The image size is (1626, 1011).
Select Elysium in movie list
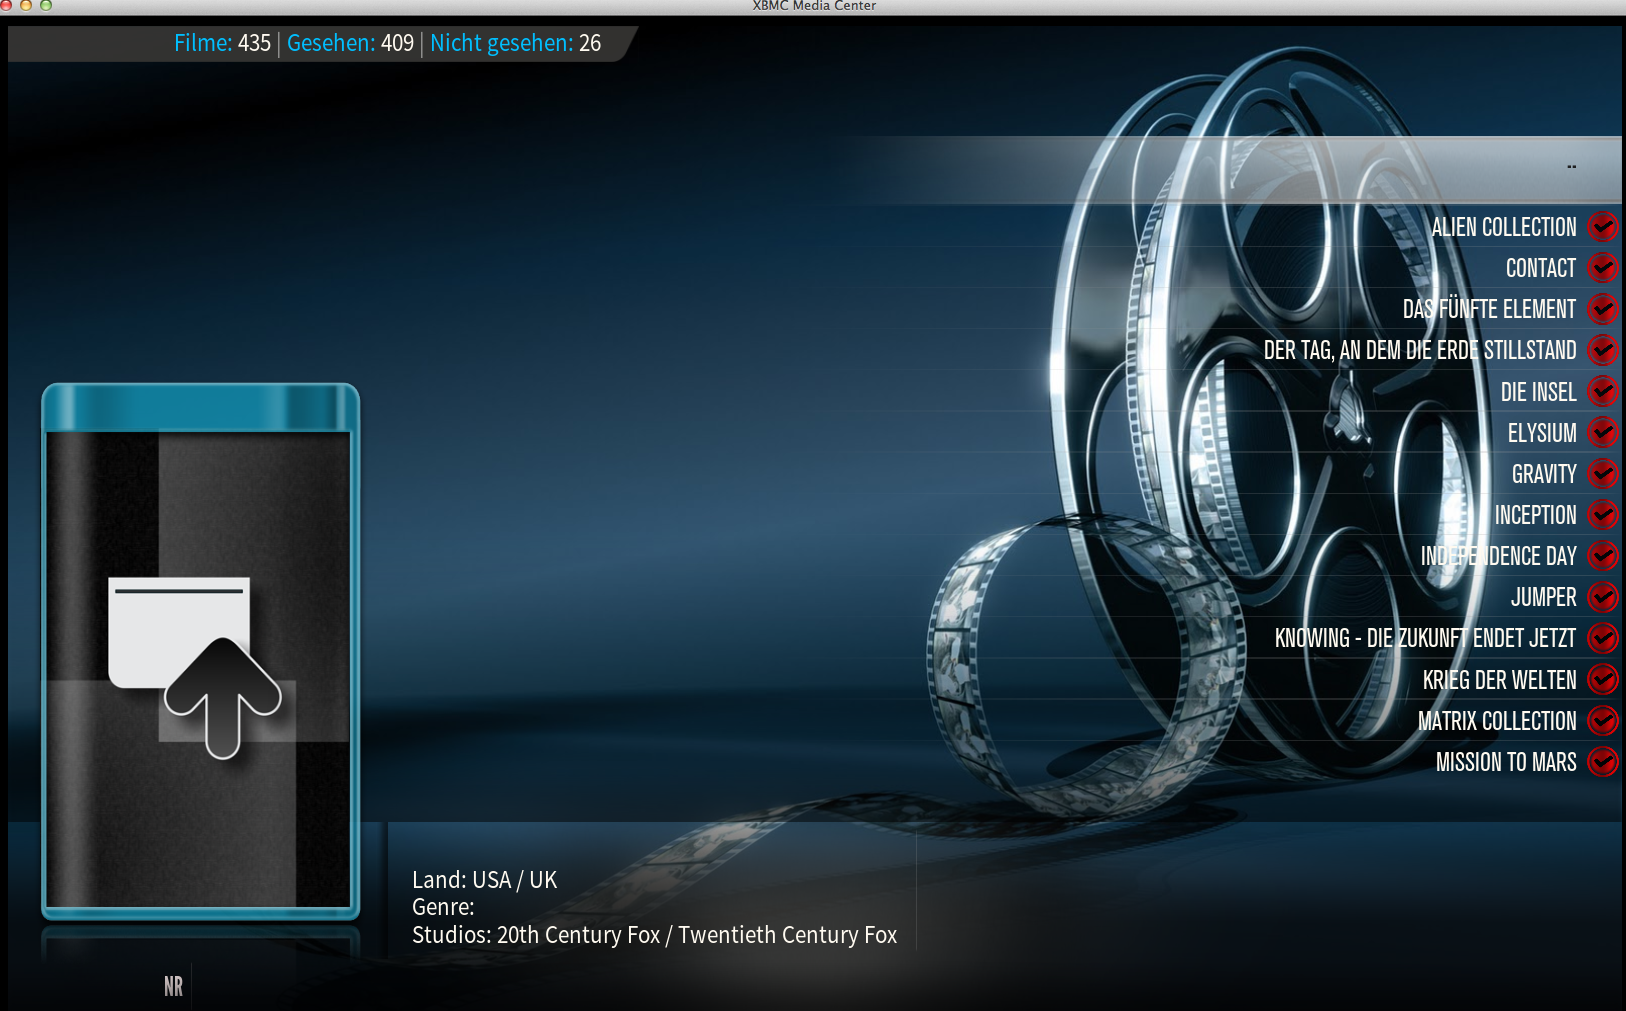1542,432
